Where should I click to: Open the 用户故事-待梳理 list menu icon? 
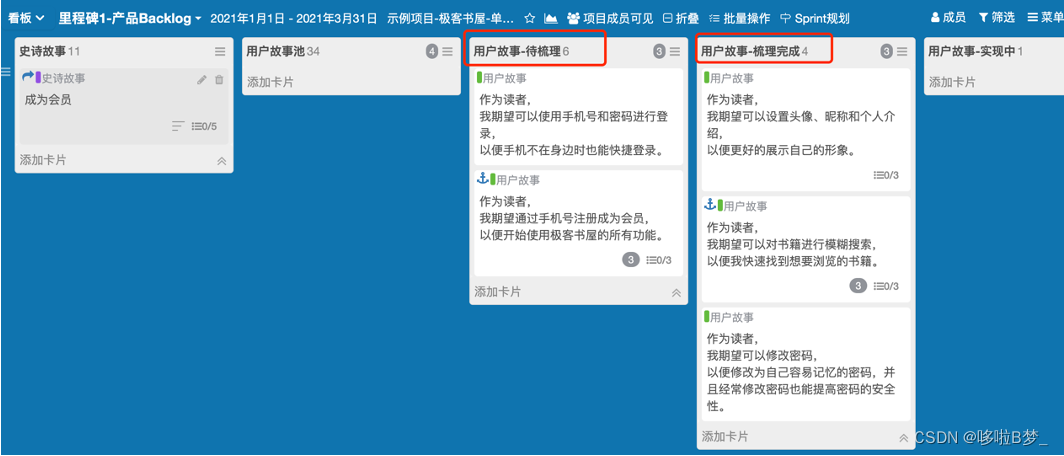click(x=674, y=52)
